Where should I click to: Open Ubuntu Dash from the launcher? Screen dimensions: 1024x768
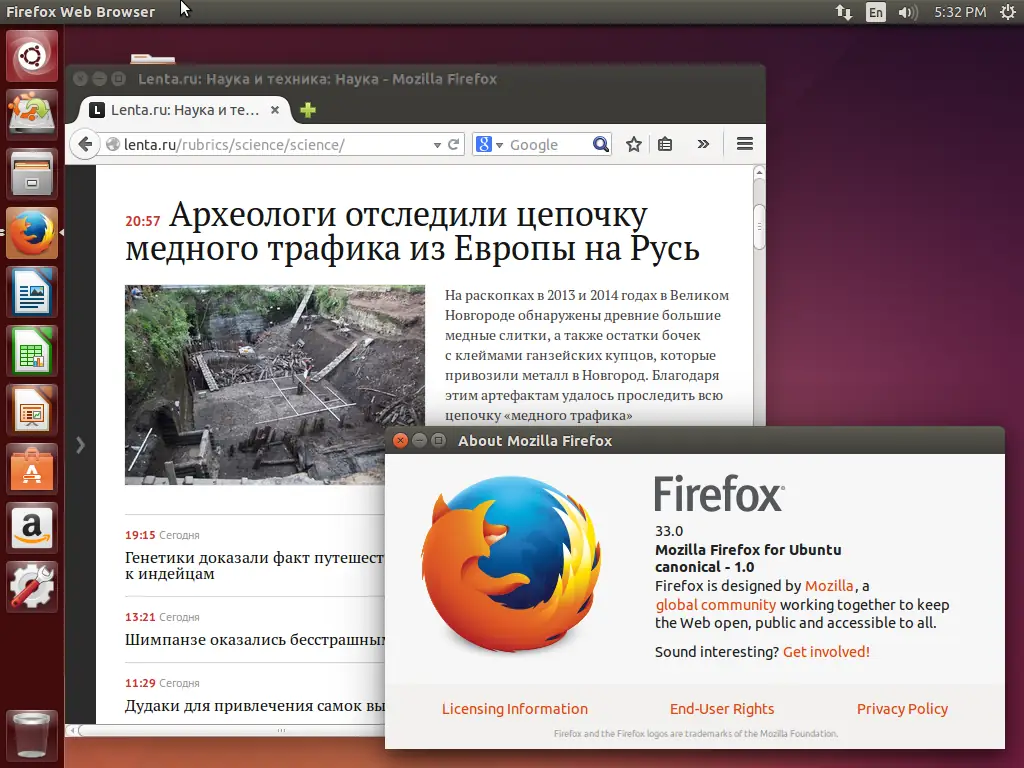[31, 56]
